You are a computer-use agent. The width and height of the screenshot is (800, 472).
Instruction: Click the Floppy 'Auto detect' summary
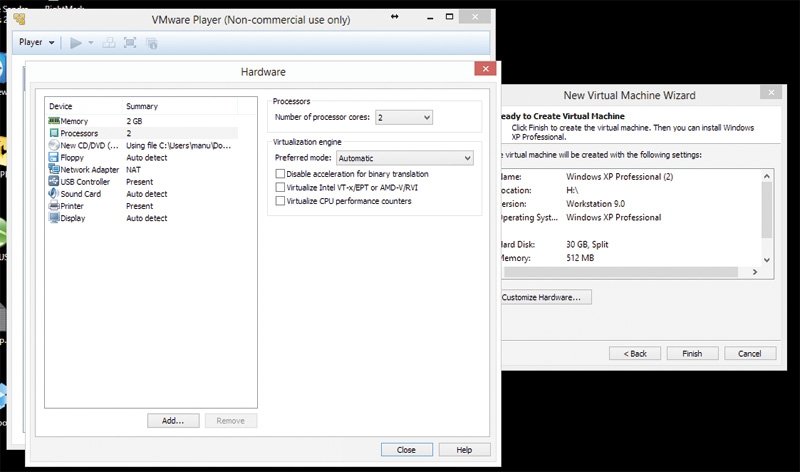pos(146,158)
